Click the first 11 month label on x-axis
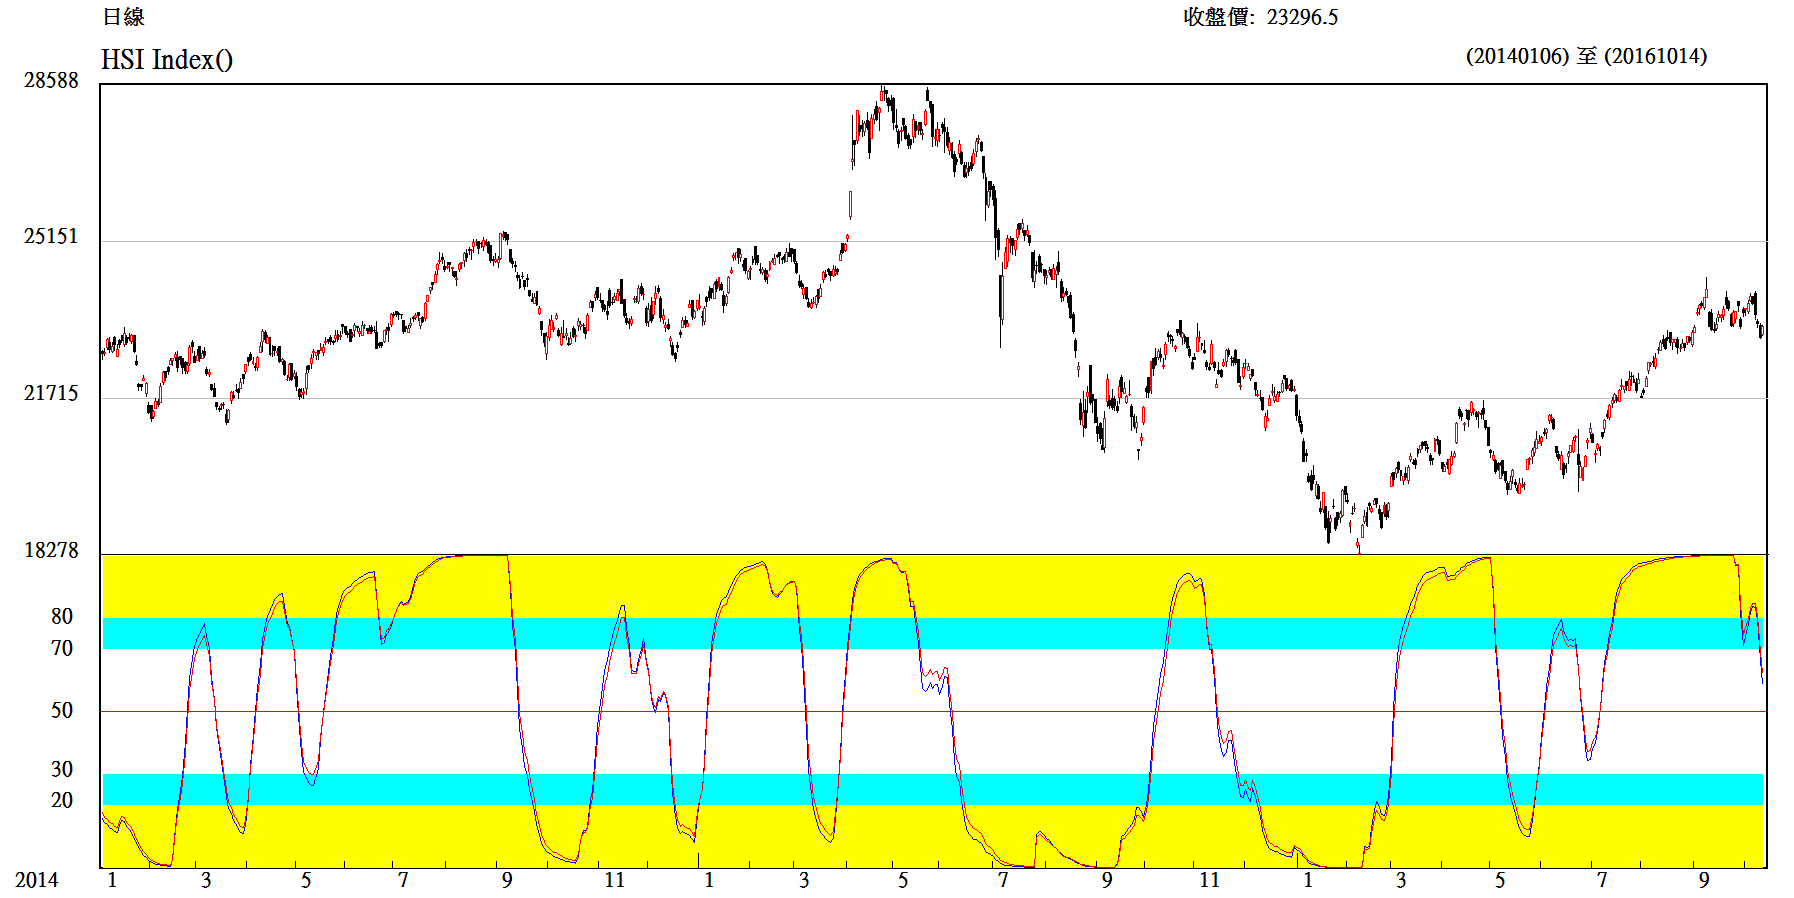1794x898 pixels. click(x=614, y=880)
